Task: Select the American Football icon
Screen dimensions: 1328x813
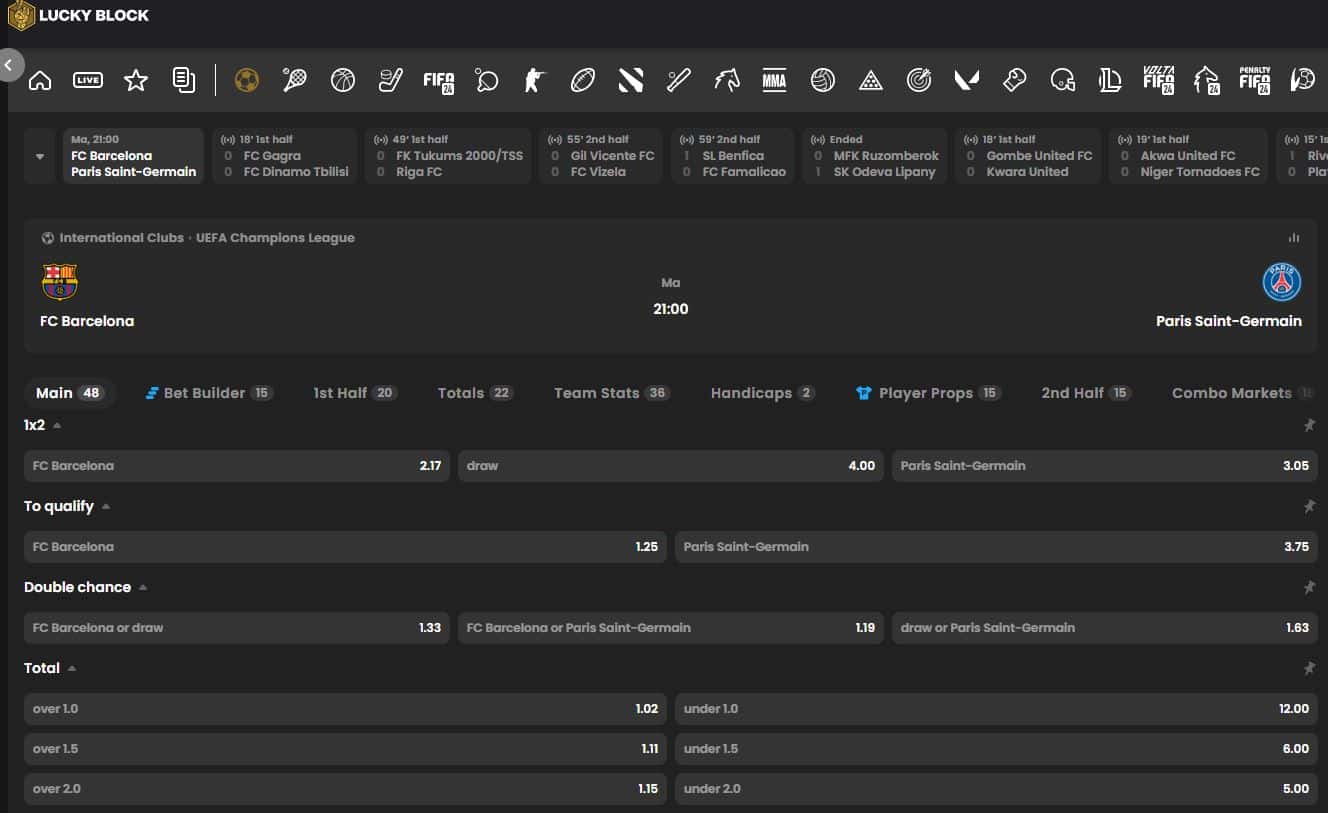Action: click(583, 80)
